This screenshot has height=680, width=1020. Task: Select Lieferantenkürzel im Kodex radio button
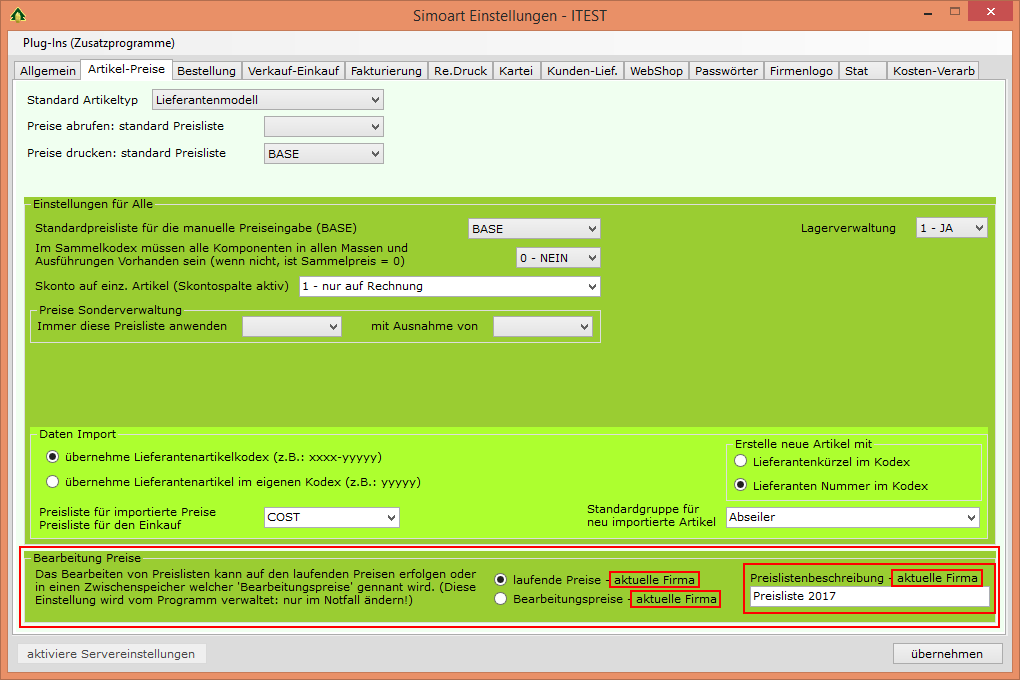coord(741,461)
